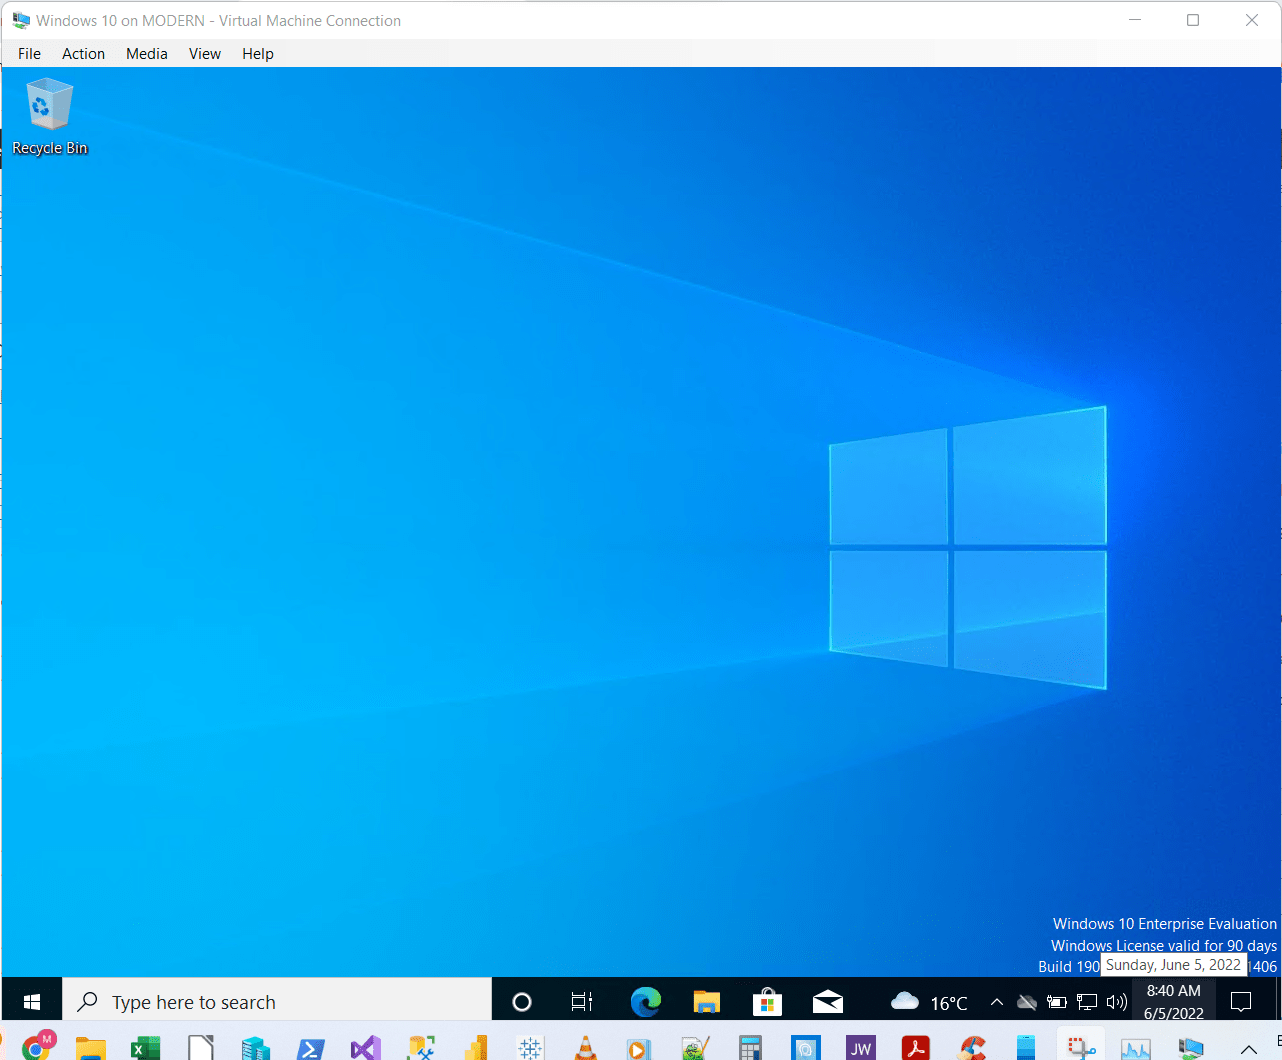Open Task View next to the search box
The image size is (1282, 1060).
tap(580, 1001)
